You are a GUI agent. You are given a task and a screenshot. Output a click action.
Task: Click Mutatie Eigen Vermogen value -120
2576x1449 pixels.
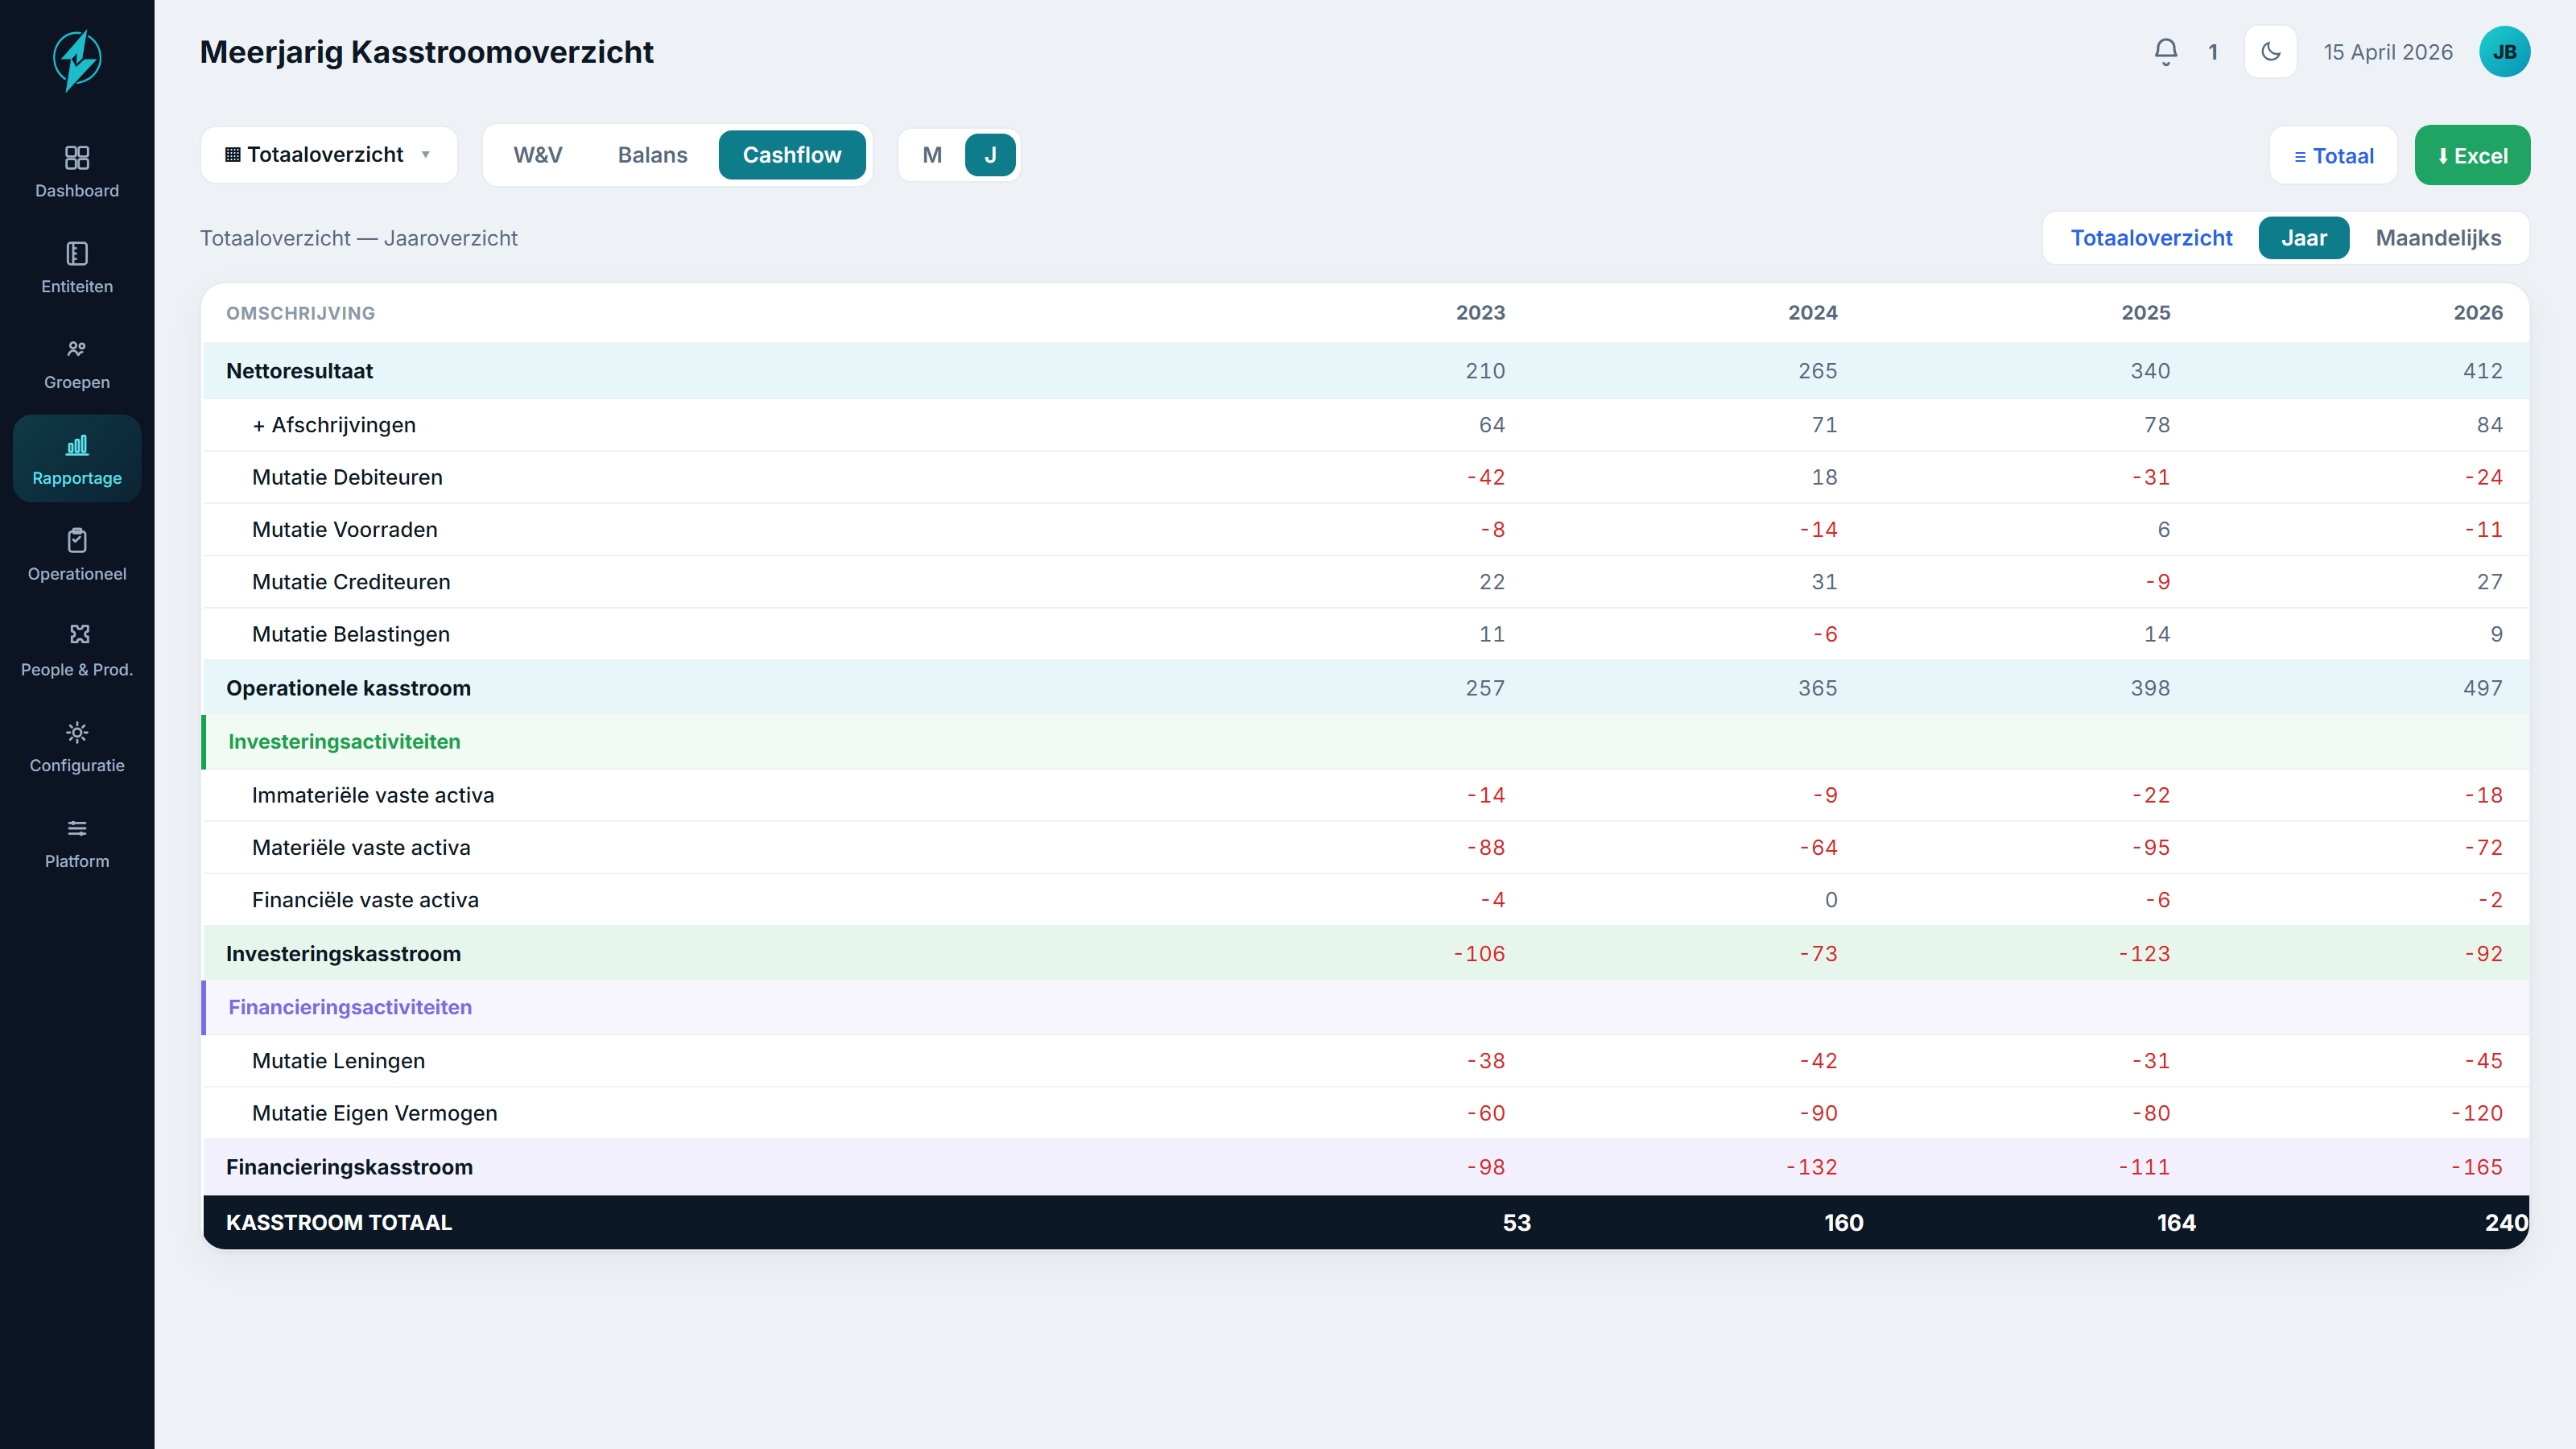pyautogui.click(x=2476, y=1113)
